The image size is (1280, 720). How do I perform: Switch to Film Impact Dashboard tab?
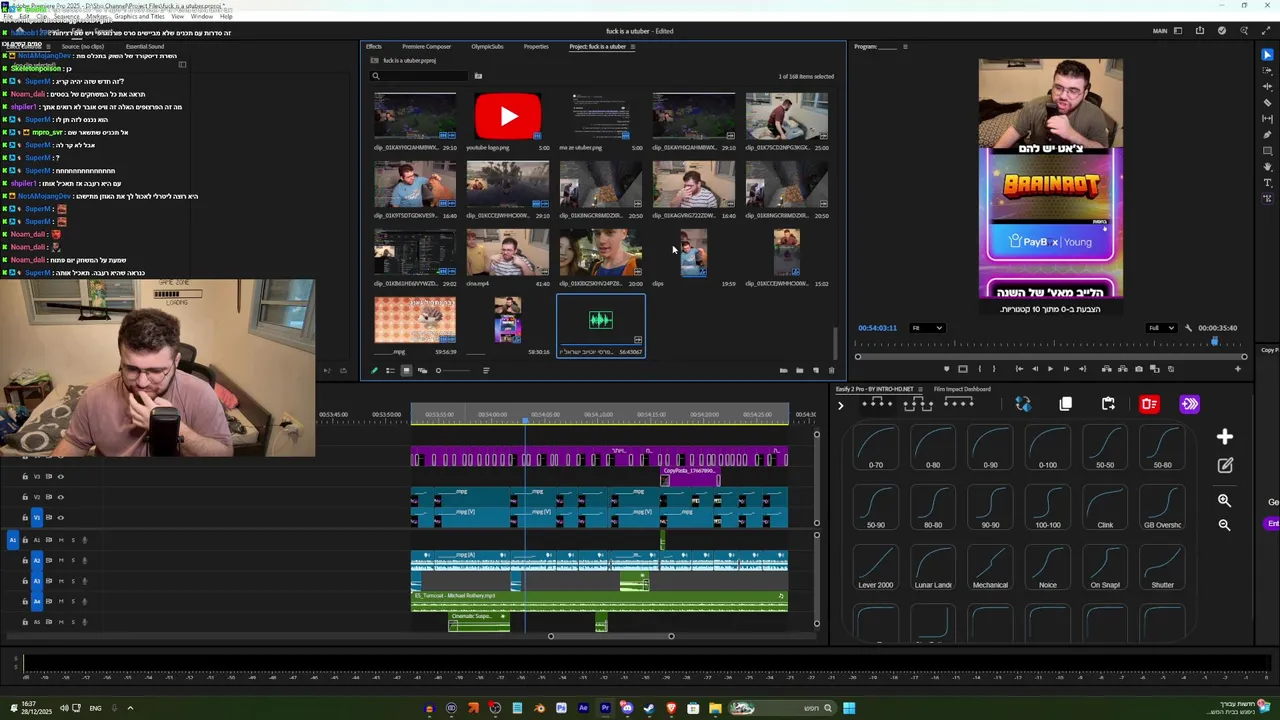pyautogui.click(x=963, y=389)
